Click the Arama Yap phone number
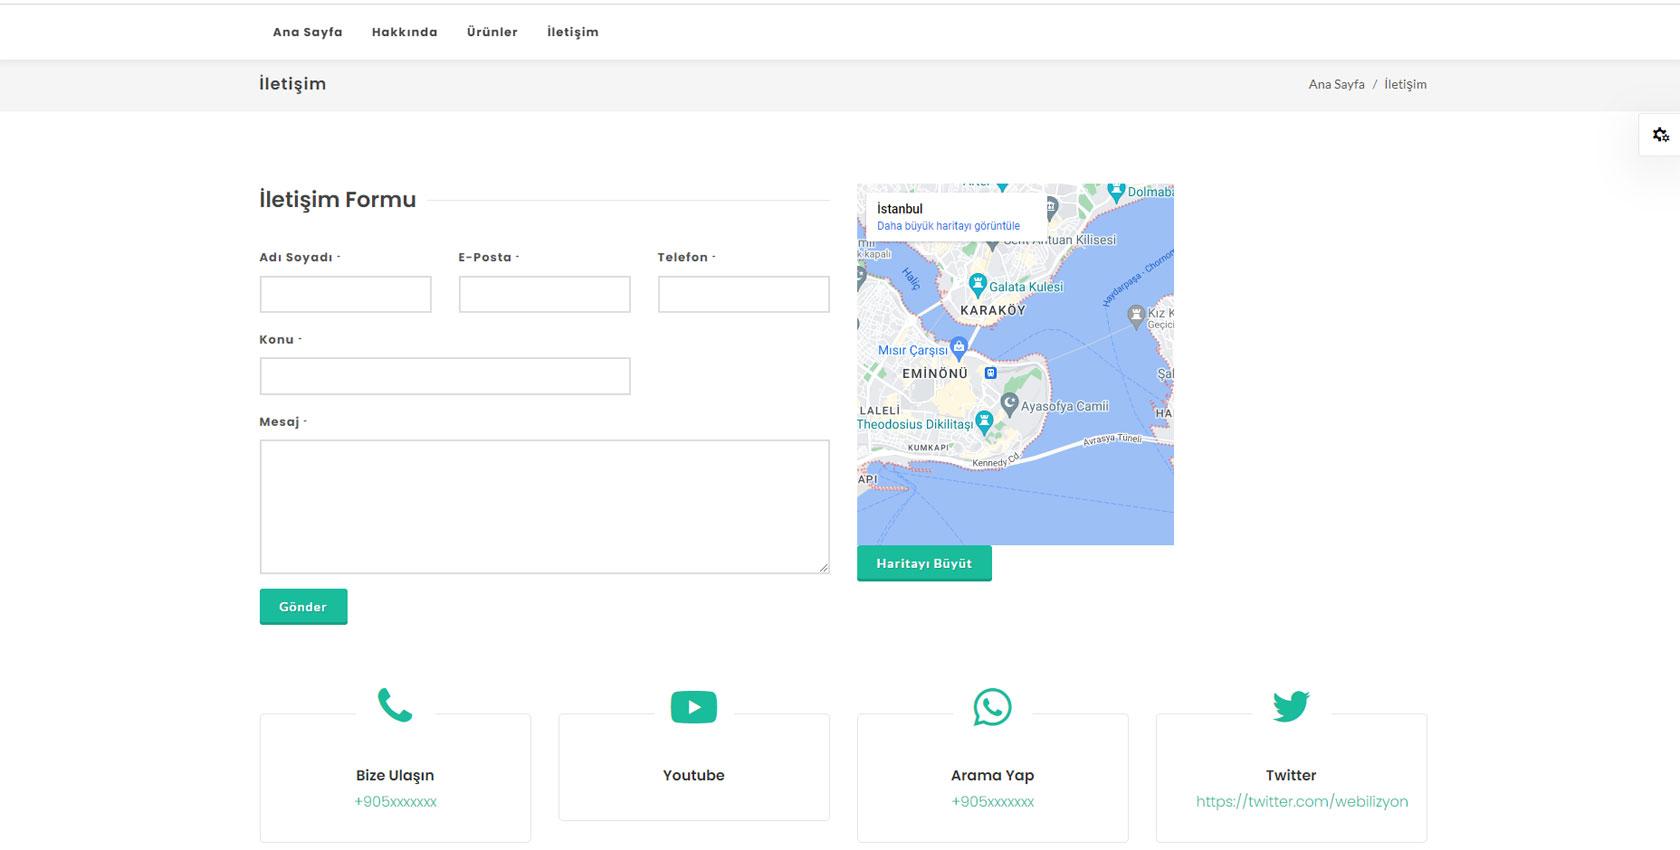 click(x=992, y=802)
